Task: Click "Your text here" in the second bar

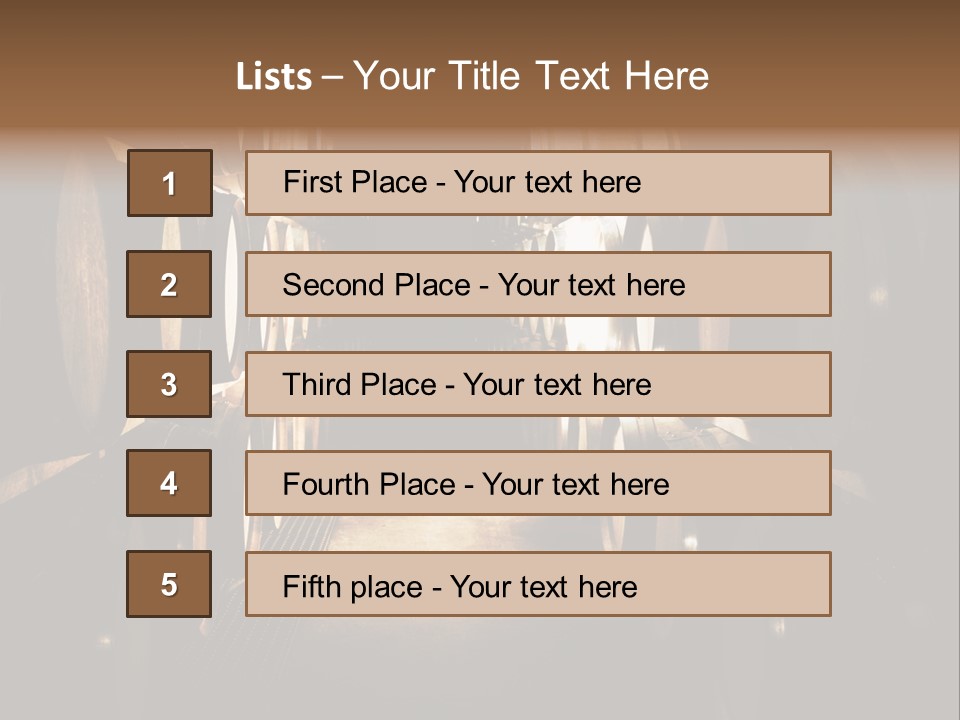Action: 591,285
